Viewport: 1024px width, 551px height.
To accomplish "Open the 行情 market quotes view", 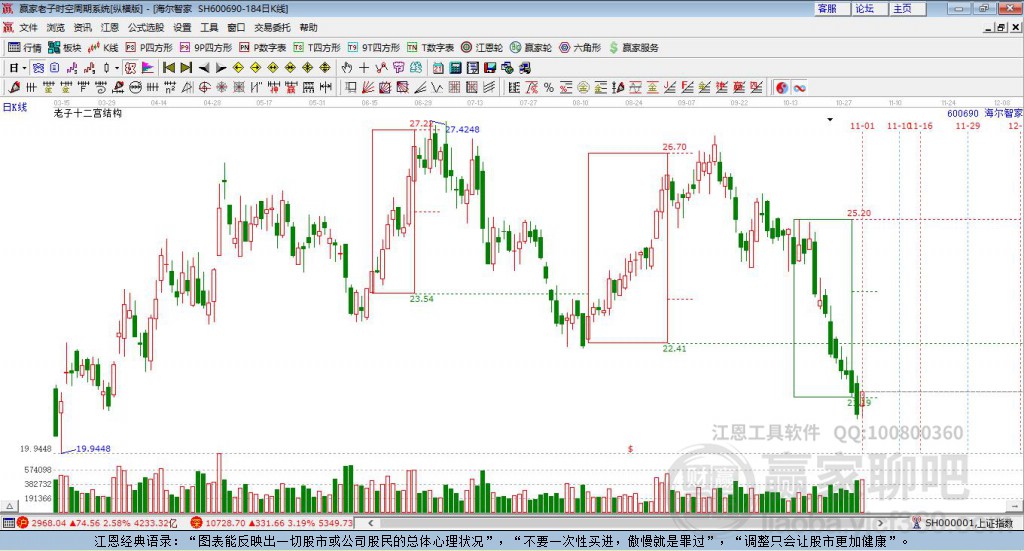I will [24, 48].
